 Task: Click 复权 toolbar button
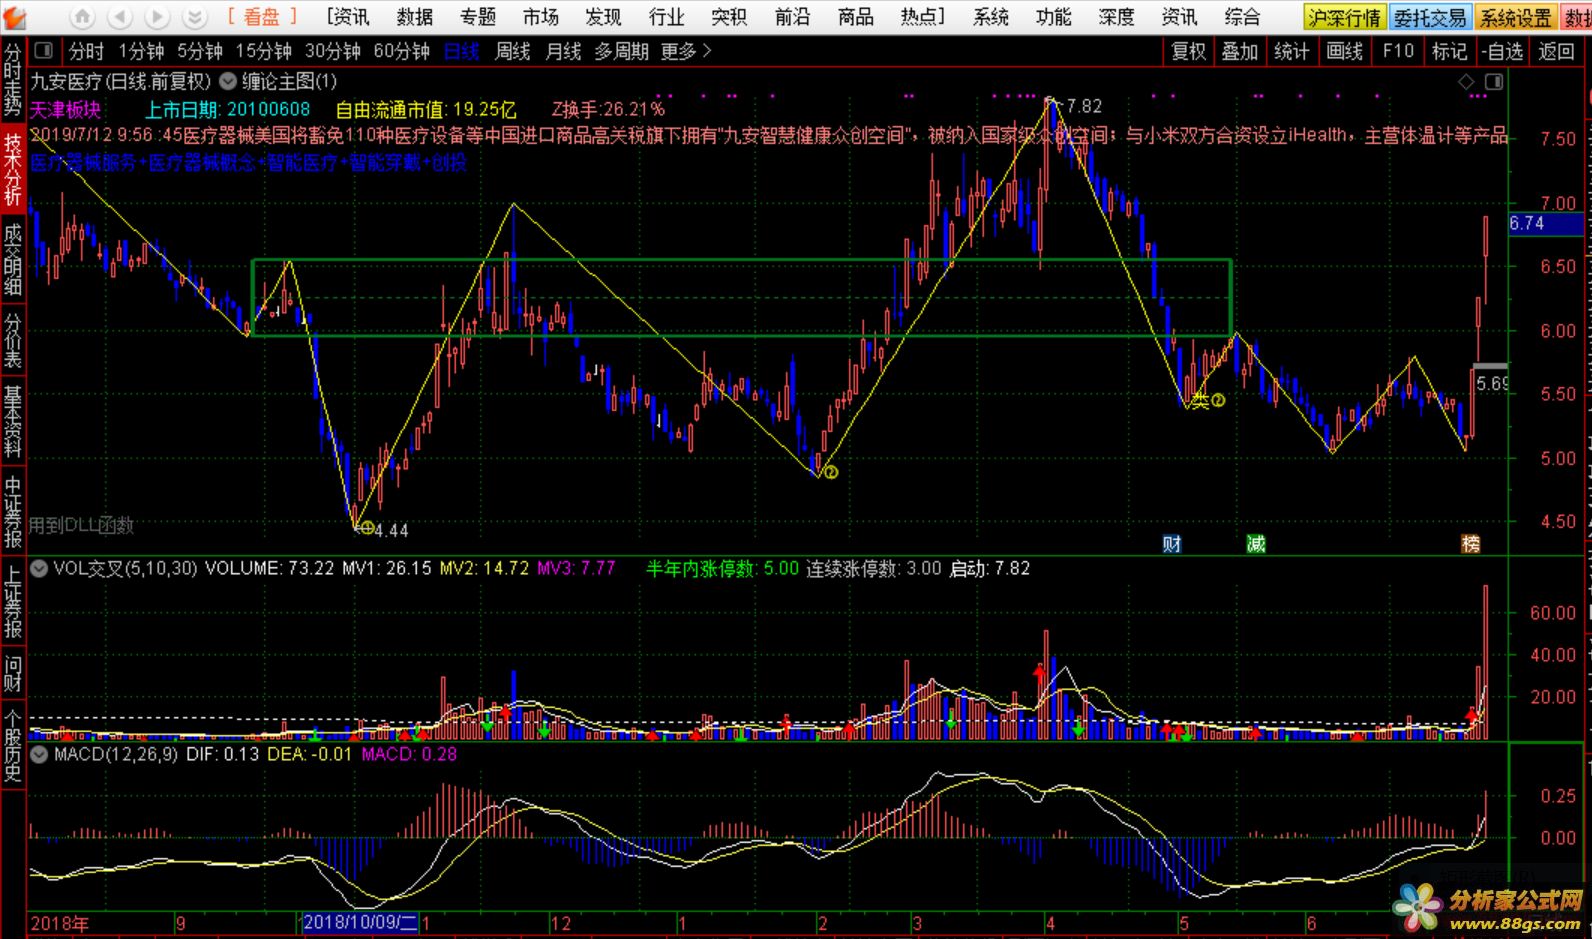click(x=1189, y=51)
